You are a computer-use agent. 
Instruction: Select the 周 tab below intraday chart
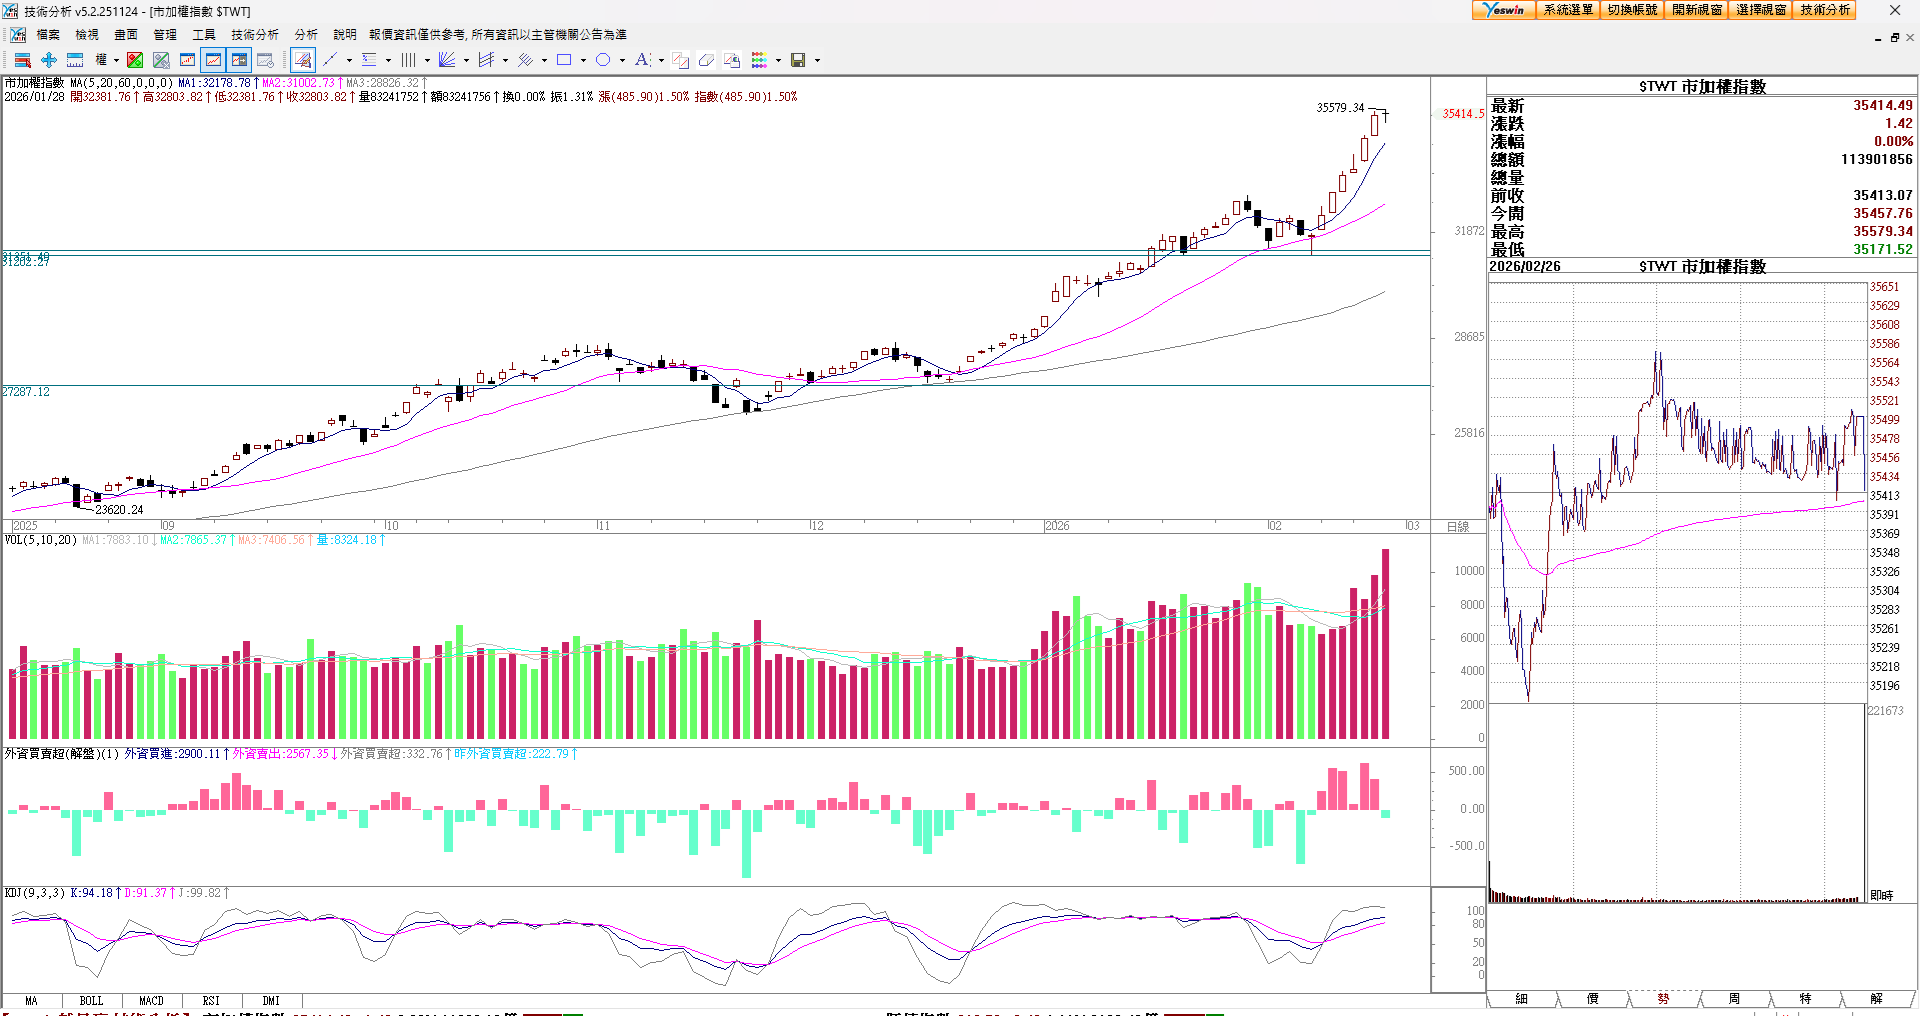[1734, 998]
